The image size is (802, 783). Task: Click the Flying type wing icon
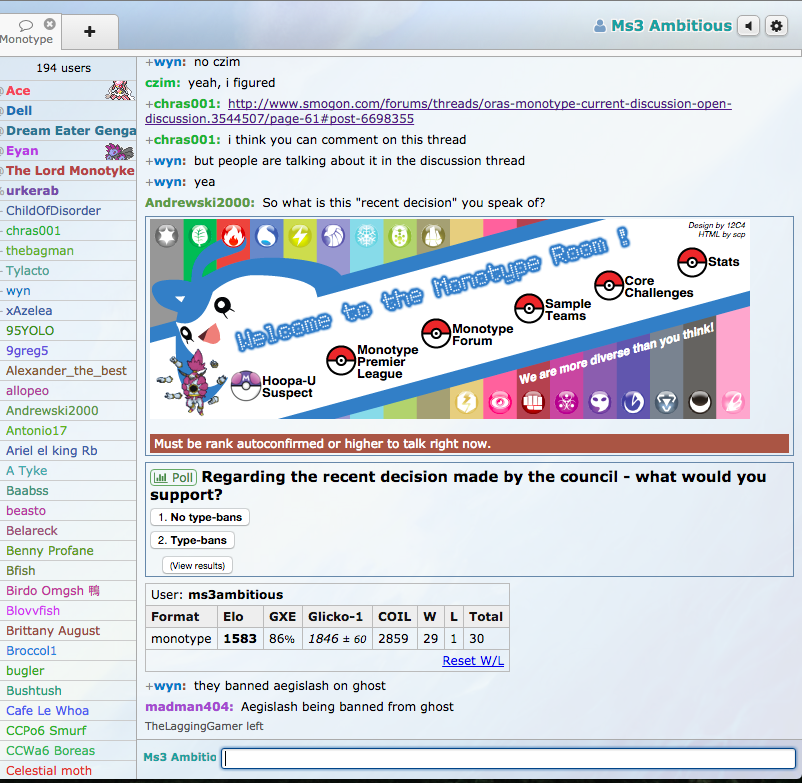[333, 236]
